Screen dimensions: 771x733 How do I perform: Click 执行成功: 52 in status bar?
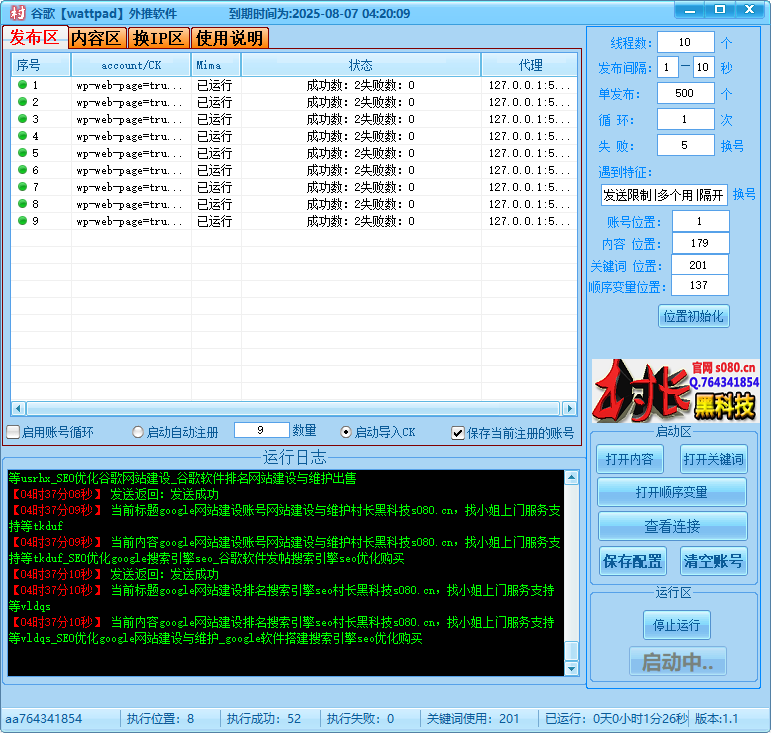coord(264,719)
